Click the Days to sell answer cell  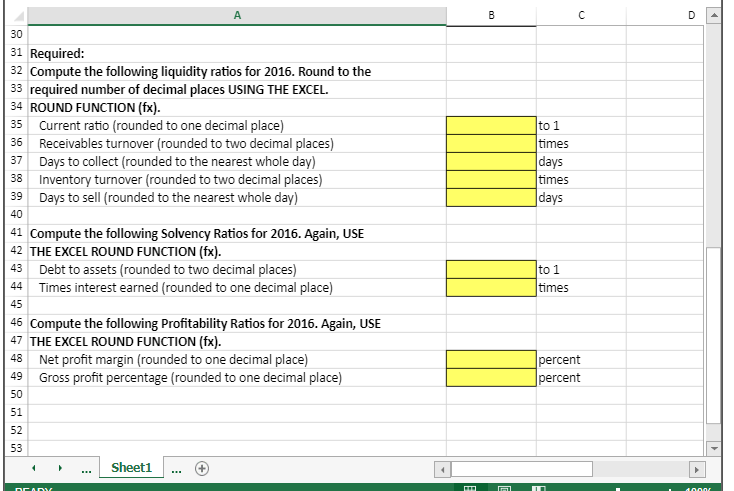coord(491,198)
